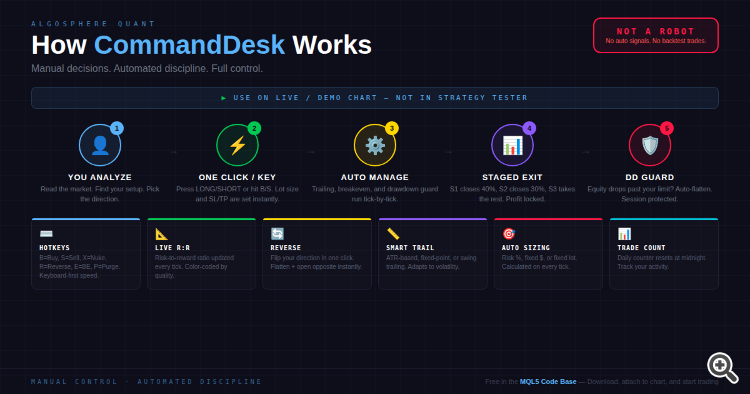Click the ALGOSPHERE QUANT label

pyautogui.click(x=93, y=23)
